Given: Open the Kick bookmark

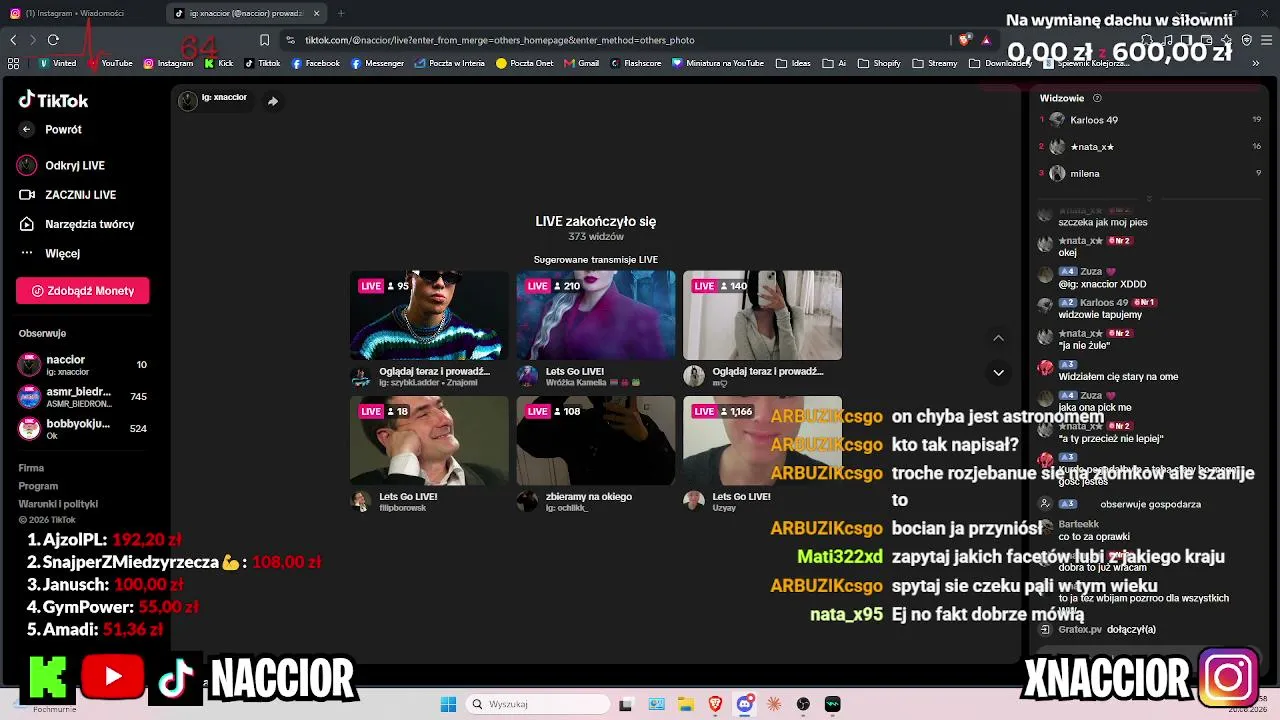Looking at the screenshot, I should click(x=219, y=63).
